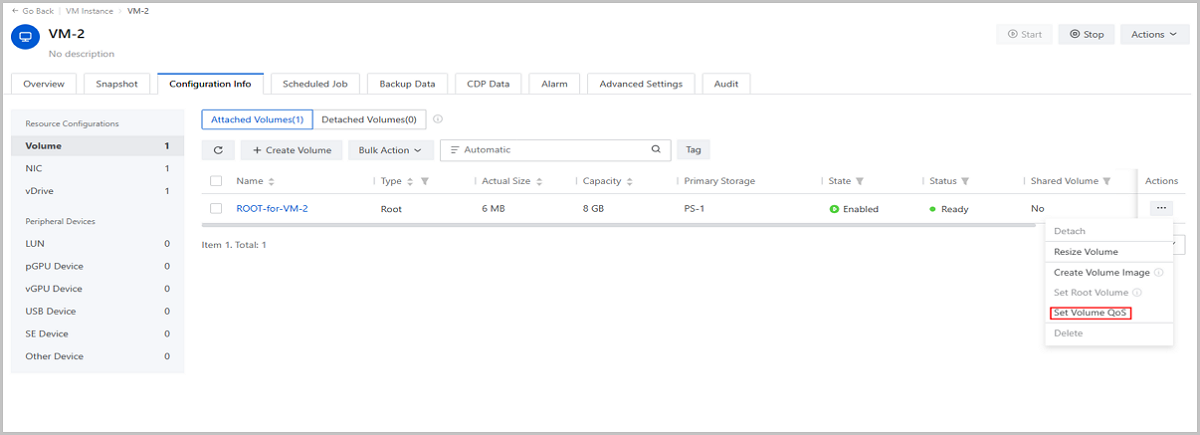The height and width of the screenshot is (435, 1200).
Task: Click the State column filter icon
Action: point(860,181)
